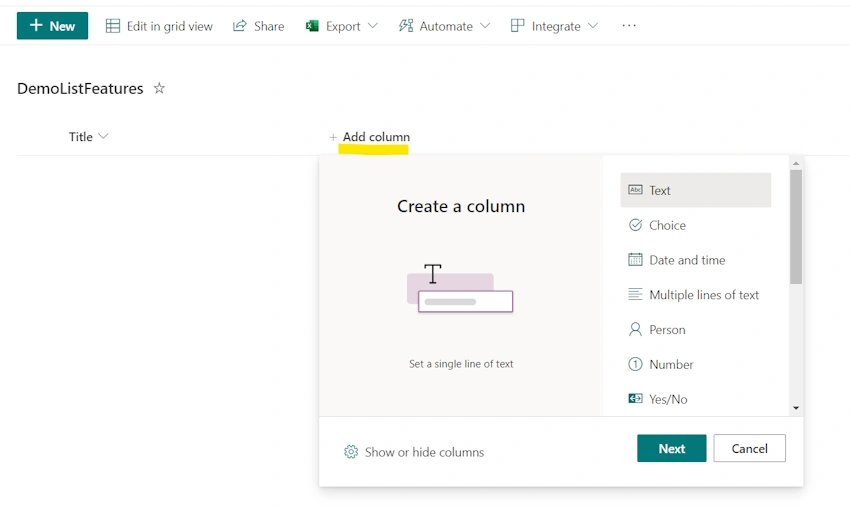Viewport: 850px width, 506px height.
Task: Open the more options ellipsis in the toolbar
Action: coord(629,25)
